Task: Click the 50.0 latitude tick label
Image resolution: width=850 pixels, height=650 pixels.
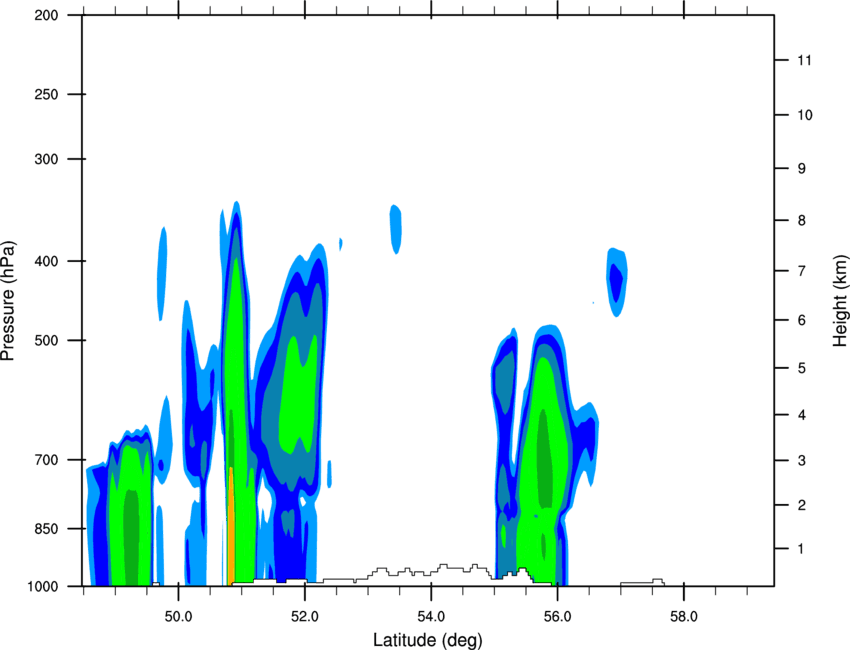Action: click(178, 617)
